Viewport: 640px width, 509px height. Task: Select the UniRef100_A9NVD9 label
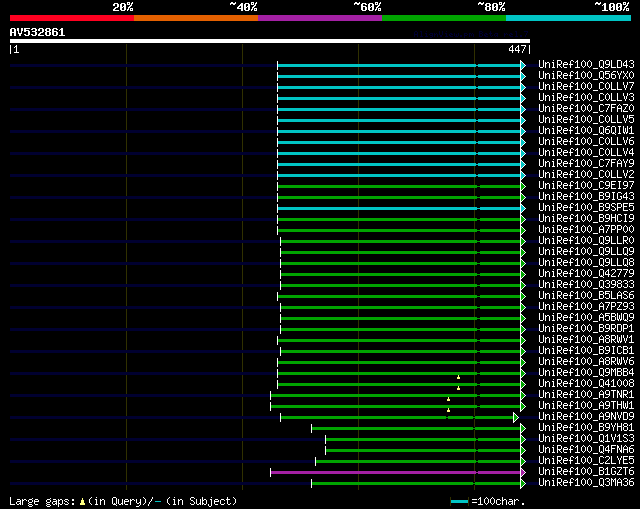click(x=586, y=417)
